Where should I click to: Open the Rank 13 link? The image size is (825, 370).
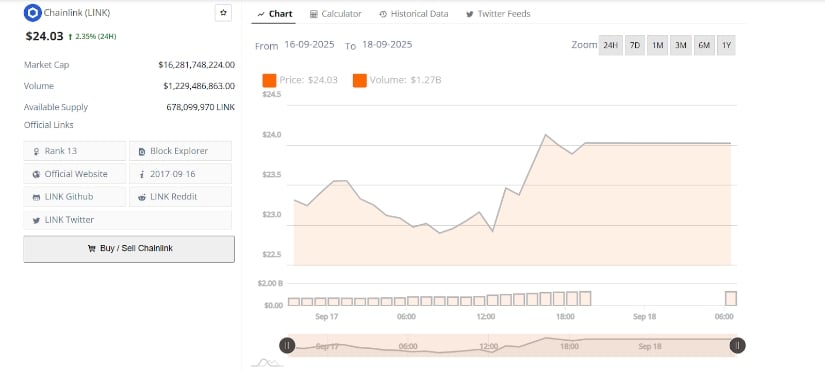pos(75,151)
